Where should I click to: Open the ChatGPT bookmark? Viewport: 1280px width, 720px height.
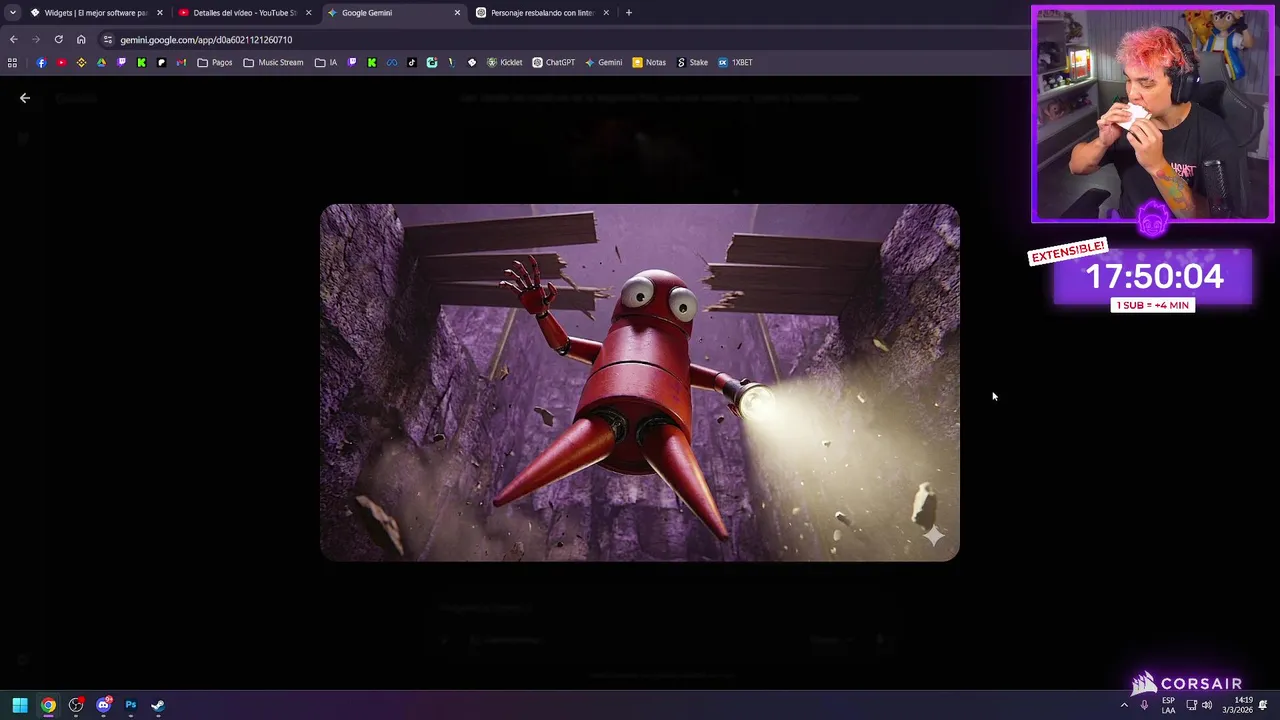pyautogui.click(x=554, y=62)
